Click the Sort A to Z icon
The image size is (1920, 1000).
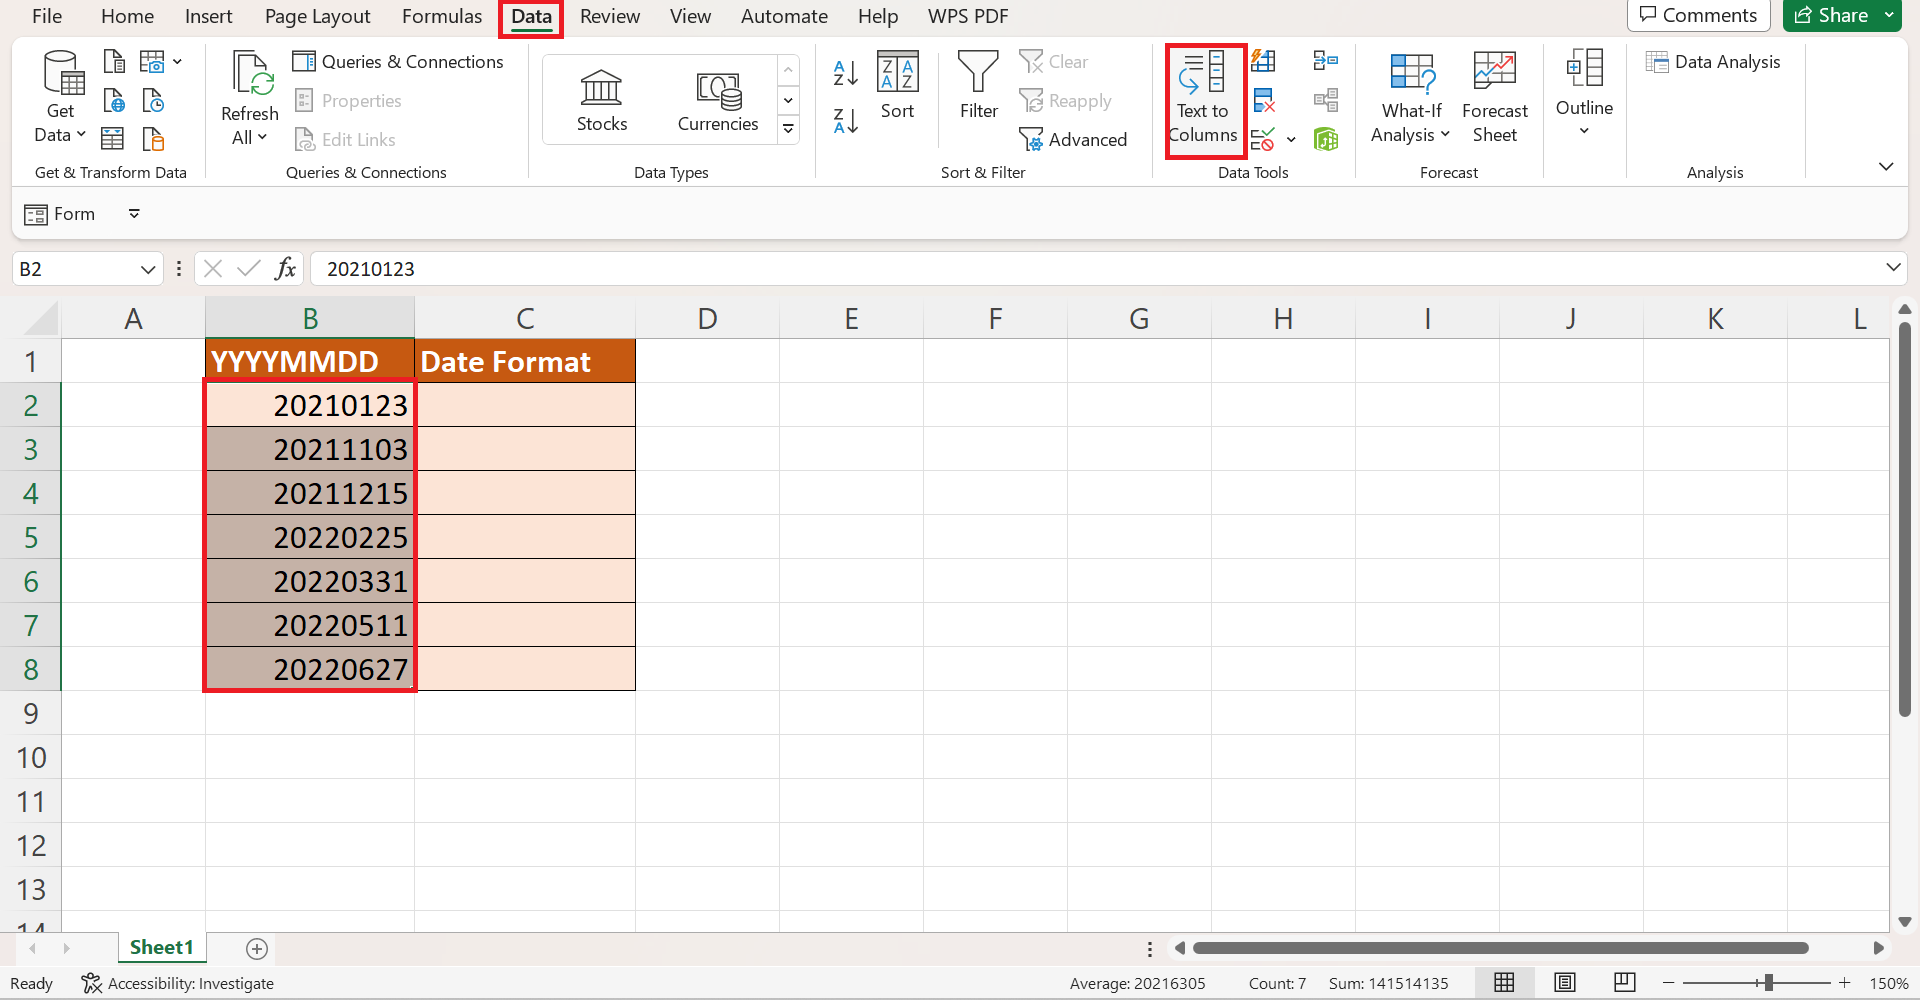tap(845, 72)
